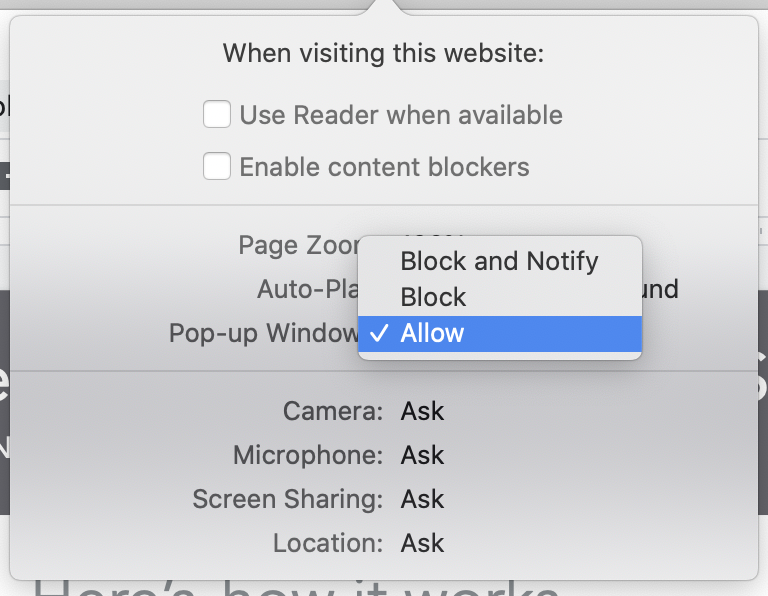The width and height of the screenshot is (768, 596).
Task: Click the When visiting this website heading
Action: [x=383, y=53]
